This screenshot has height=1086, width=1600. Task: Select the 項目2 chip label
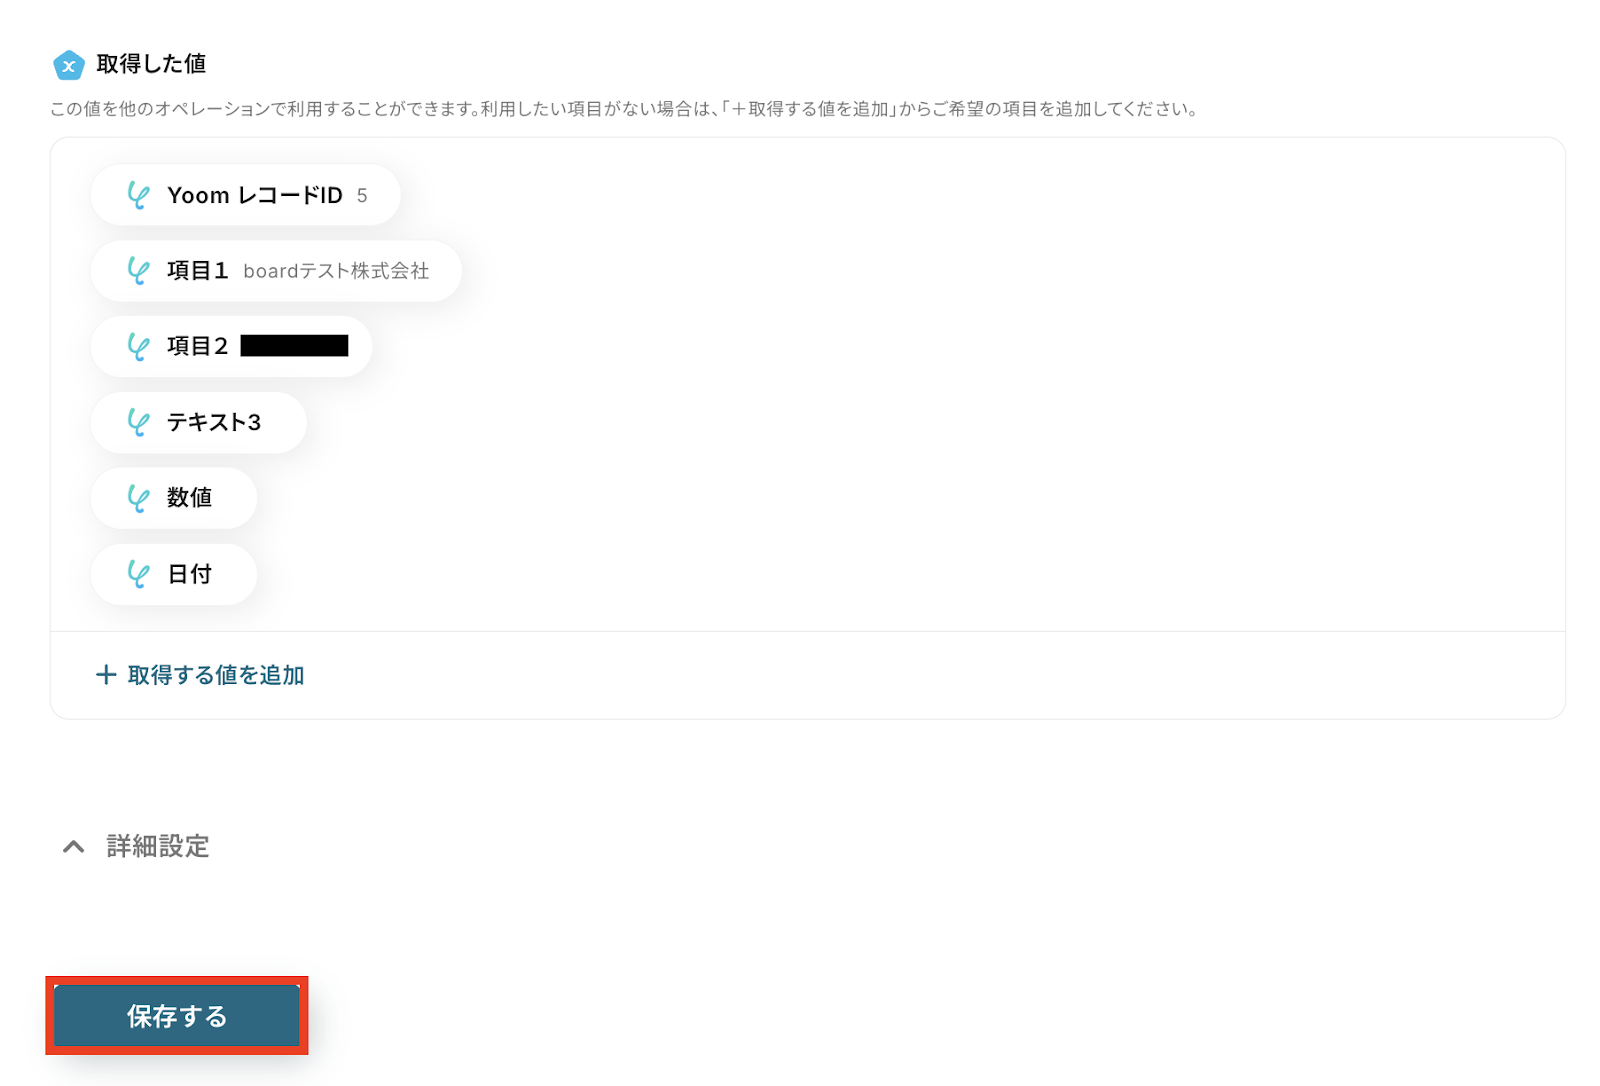198,346
